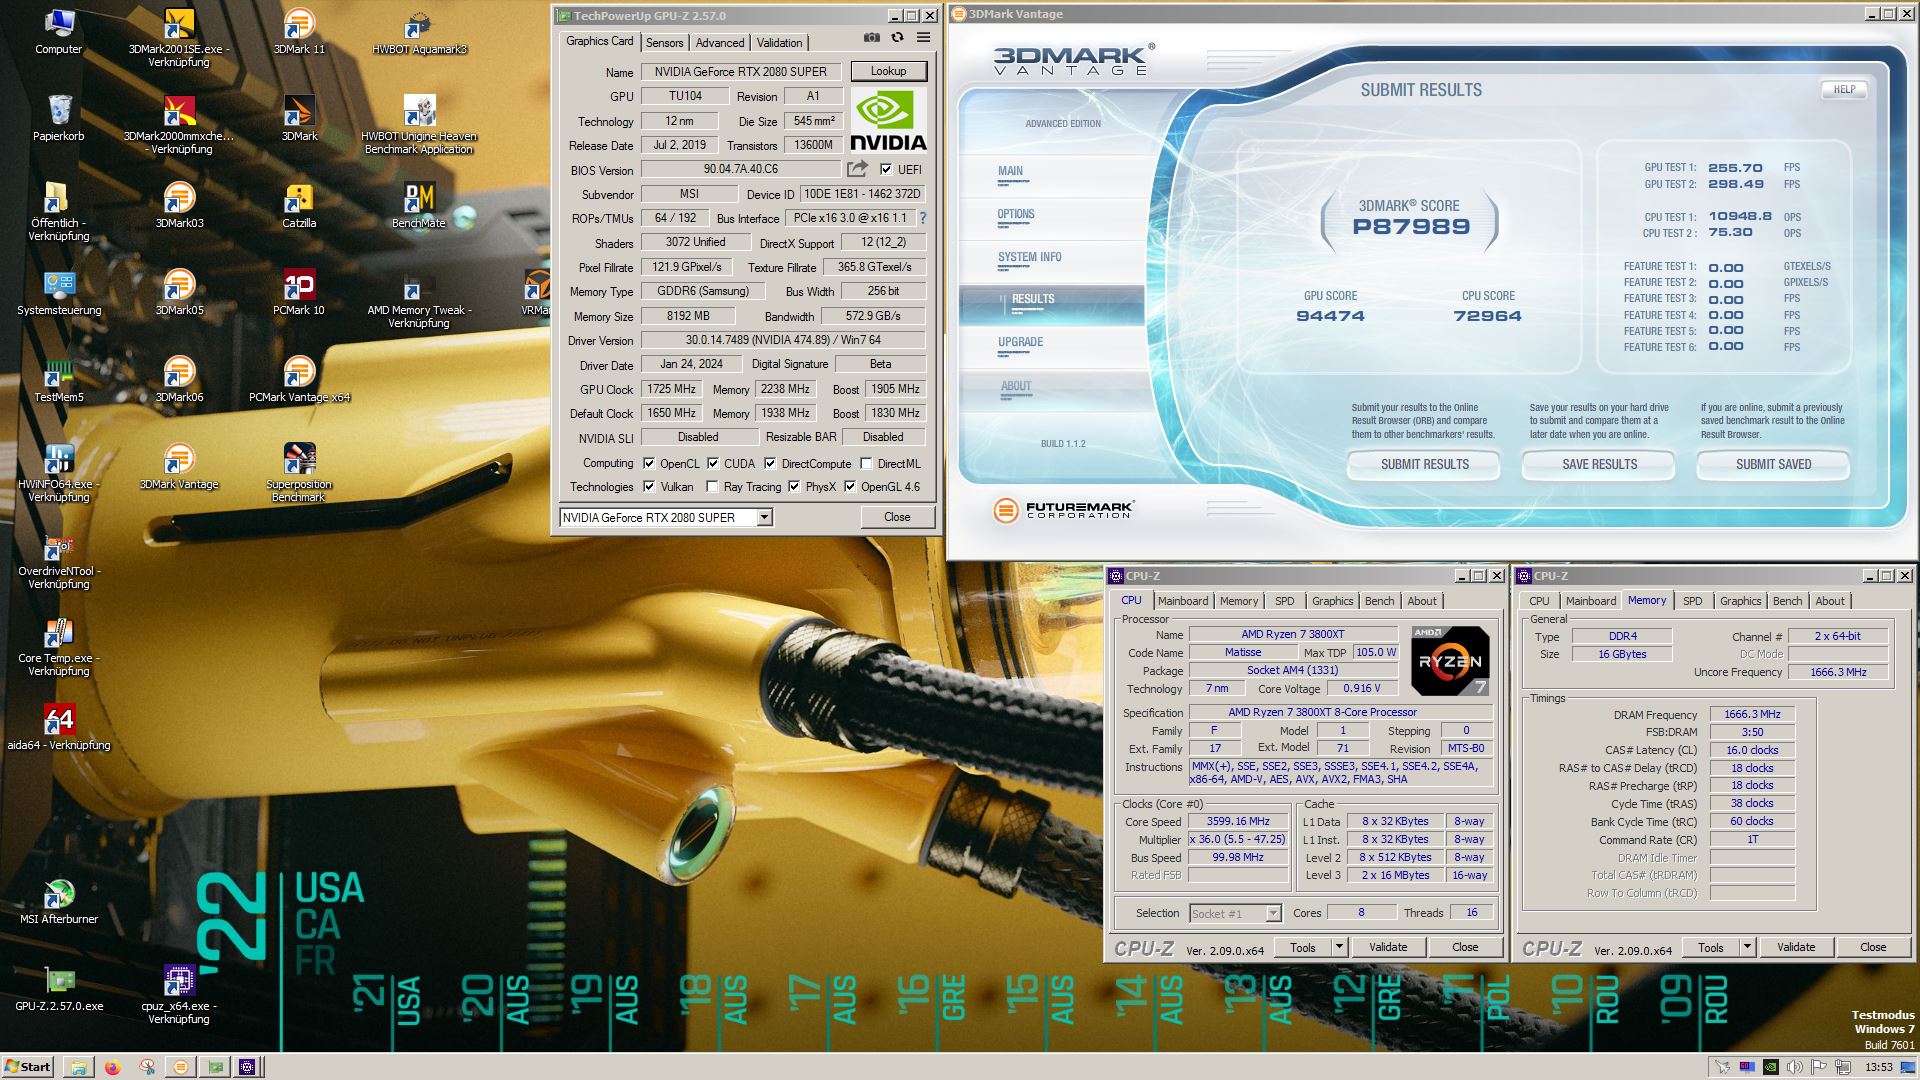Select MAIN in 3DMark Vantage sidebar
This screenshot has width=1920, height=1080.
[x=1010, y=171]
